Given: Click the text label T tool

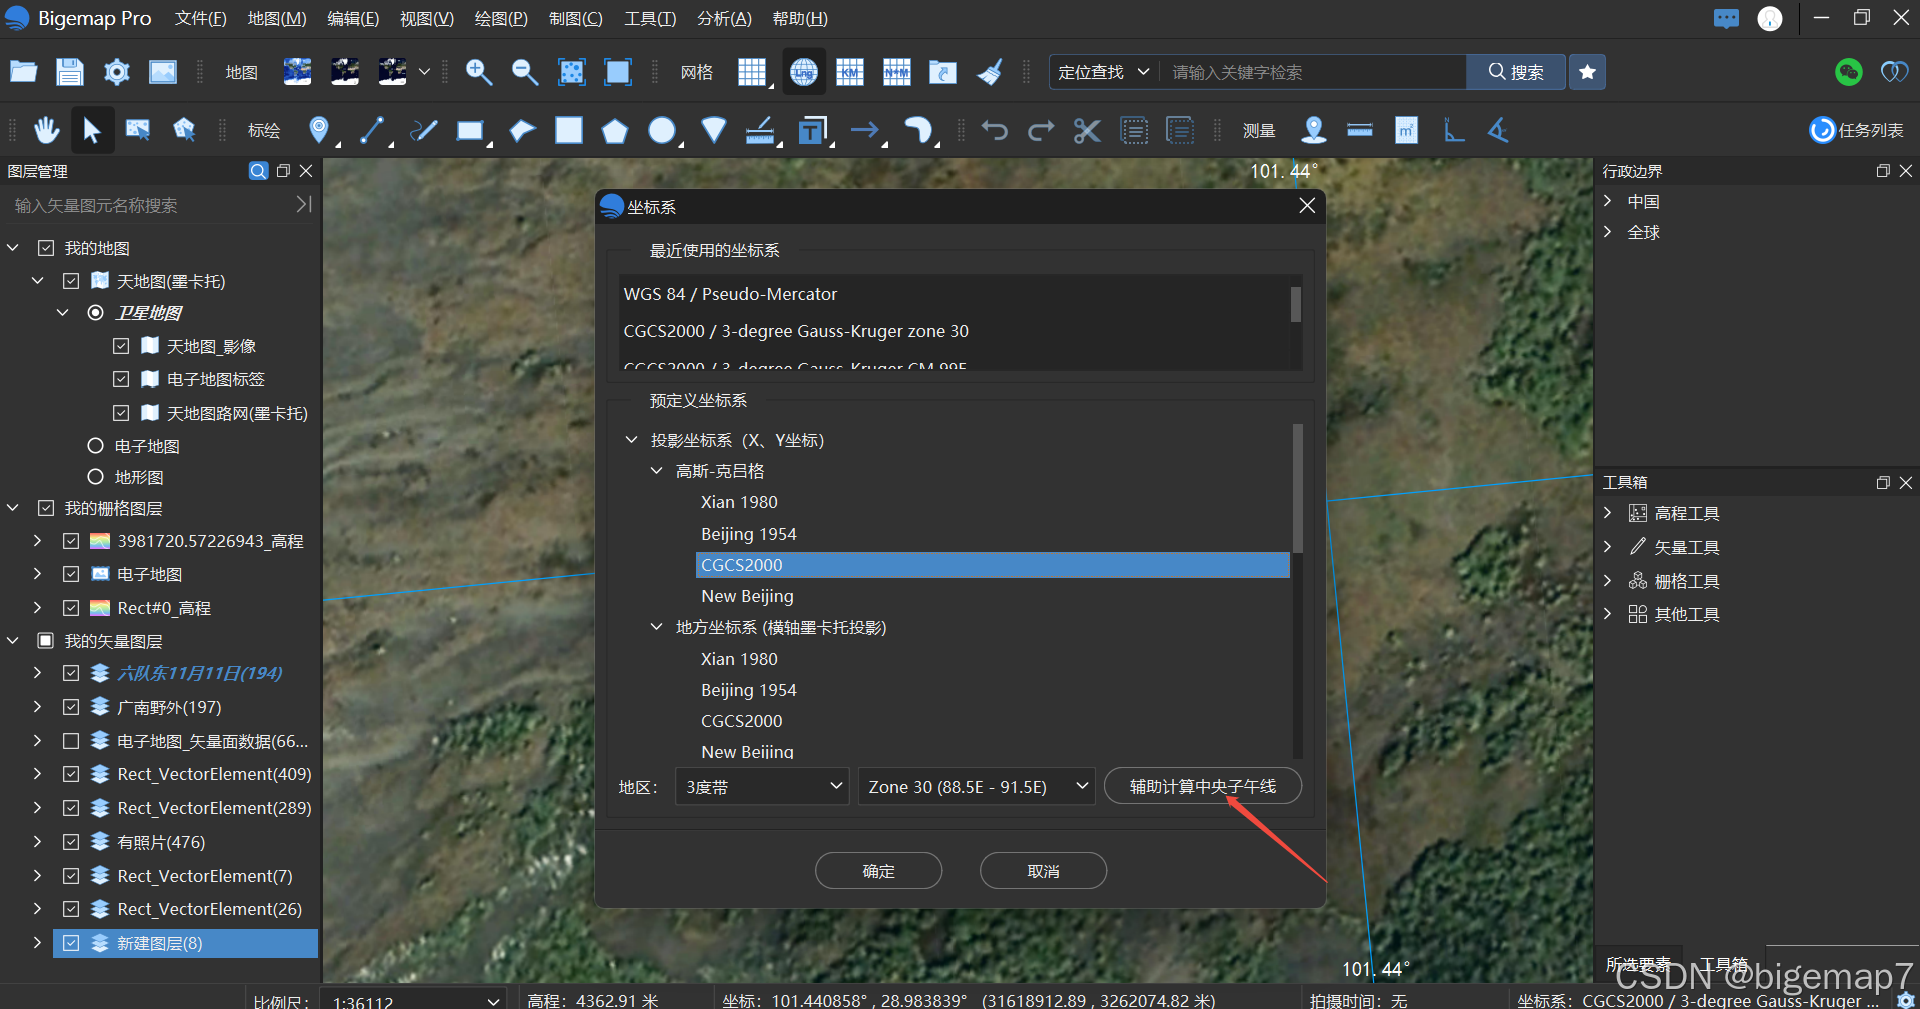Looking at the screenshot, I should pos(812,130).
